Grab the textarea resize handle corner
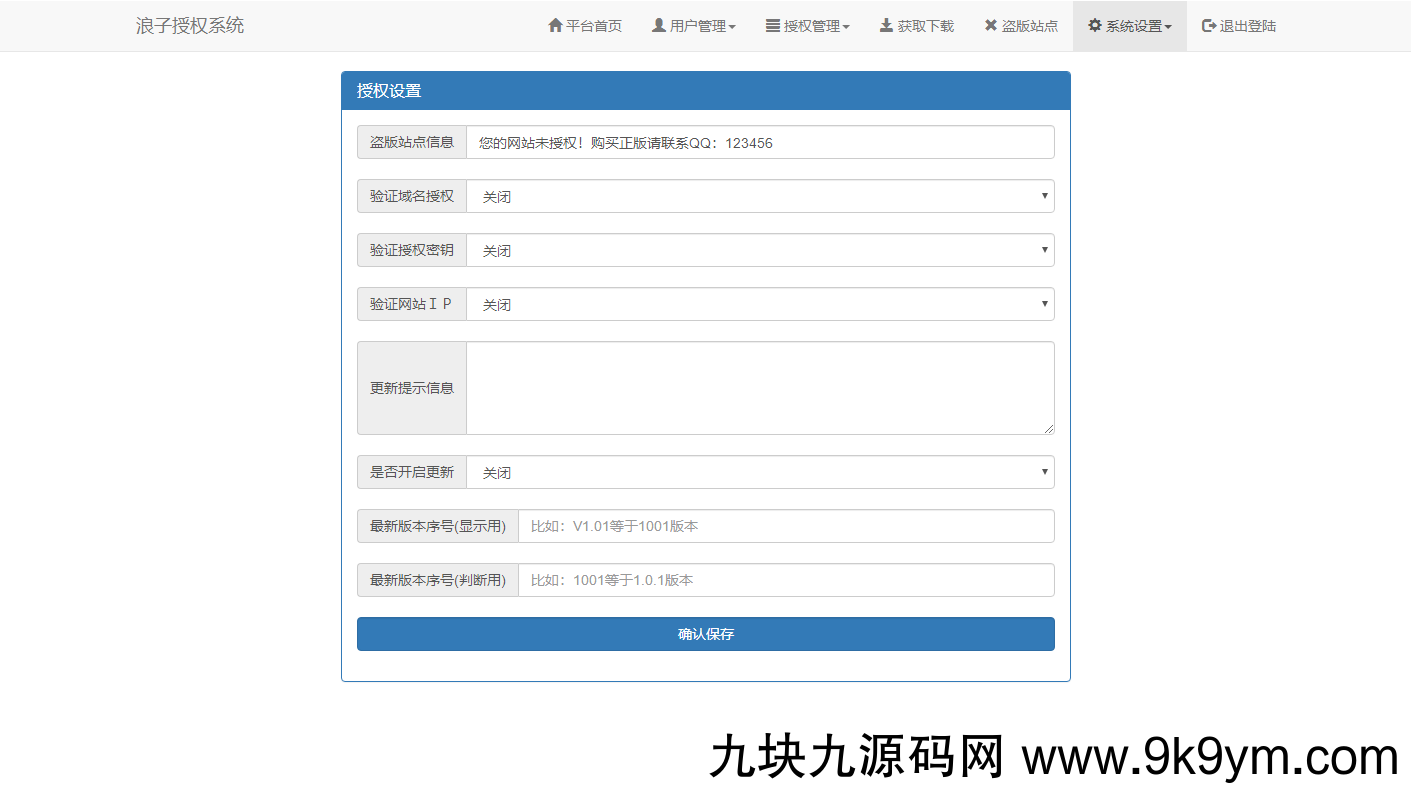Screen dimensions: 1411x794 tap(1049, 429)
